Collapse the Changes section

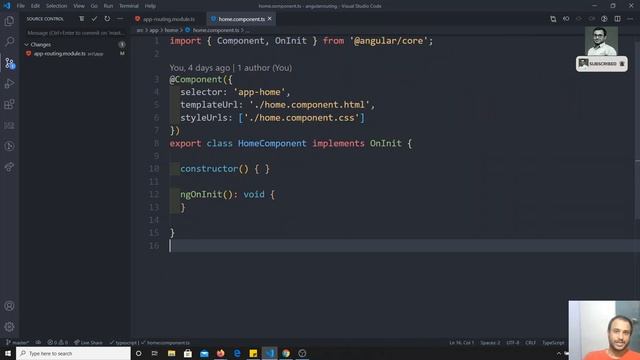(x=27, y=44)
